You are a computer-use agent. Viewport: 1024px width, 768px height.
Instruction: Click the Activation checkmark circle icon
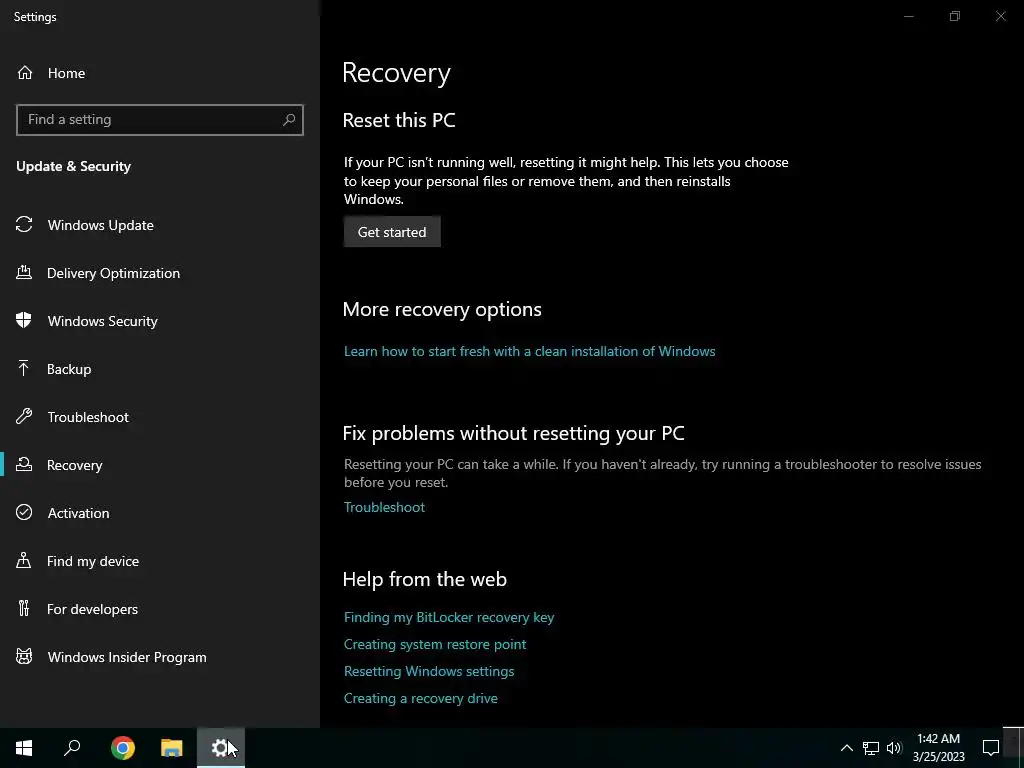(24, 512)
